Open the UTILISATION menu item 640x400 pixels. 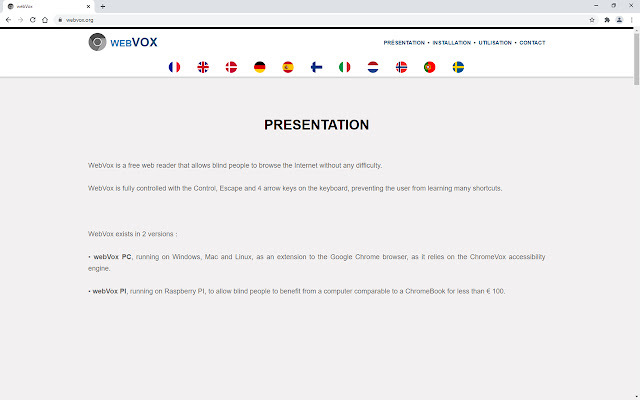point(495,42)
